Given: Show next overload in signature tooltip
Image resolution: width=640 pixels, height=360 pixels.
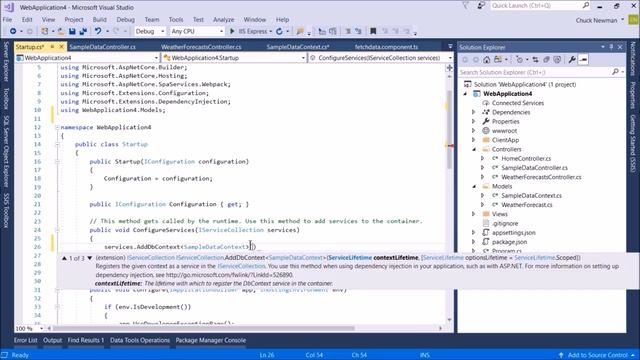Looking at the screenshot, I should click(89, 258).
